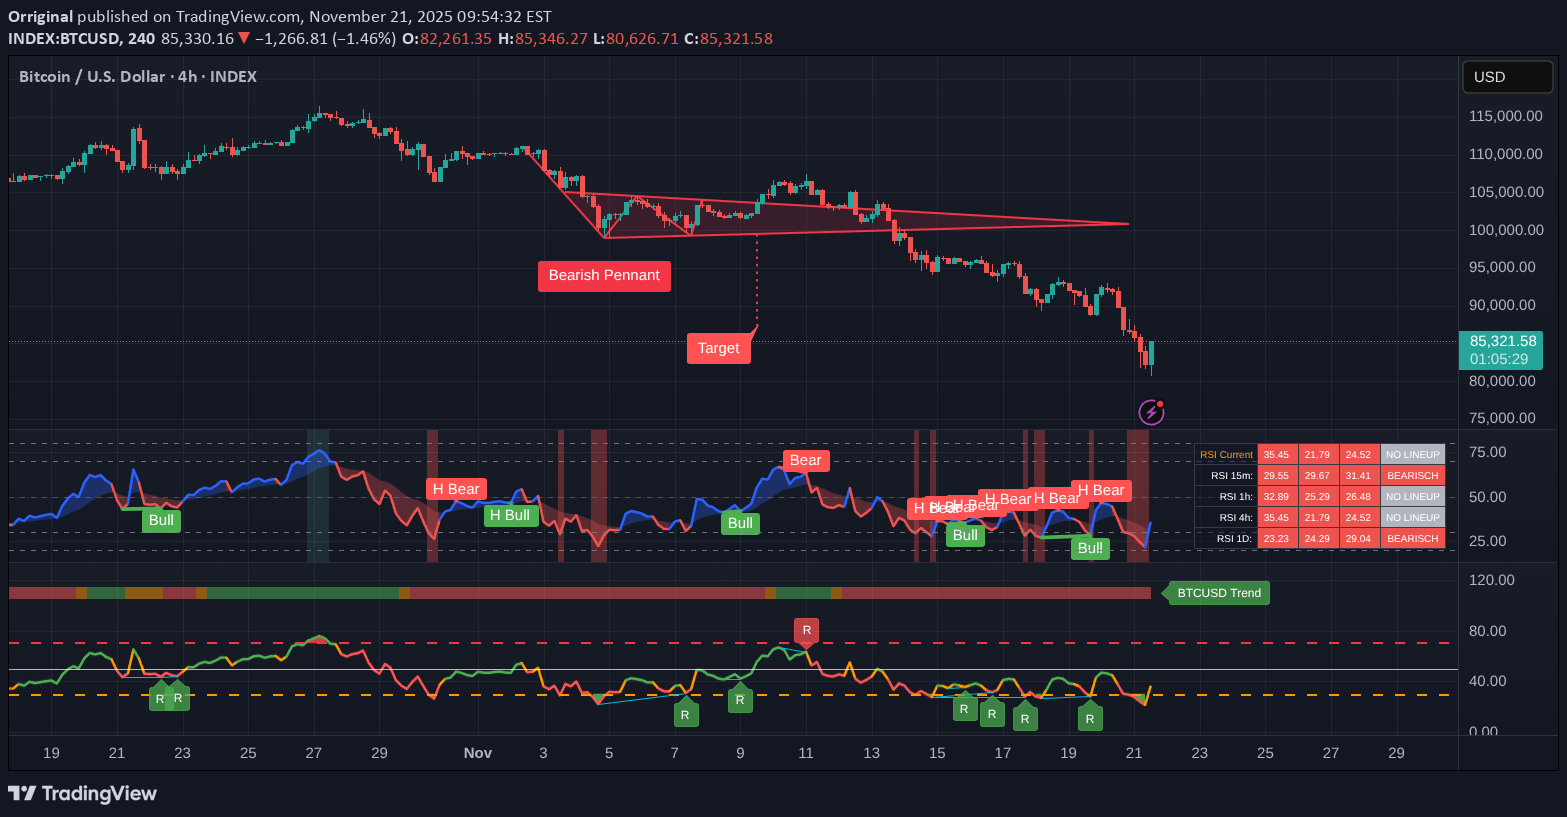This screenshot has height=817, width=1567.
Task: Click the red R badge on the oscillator peak
Action: pos(806,631)
